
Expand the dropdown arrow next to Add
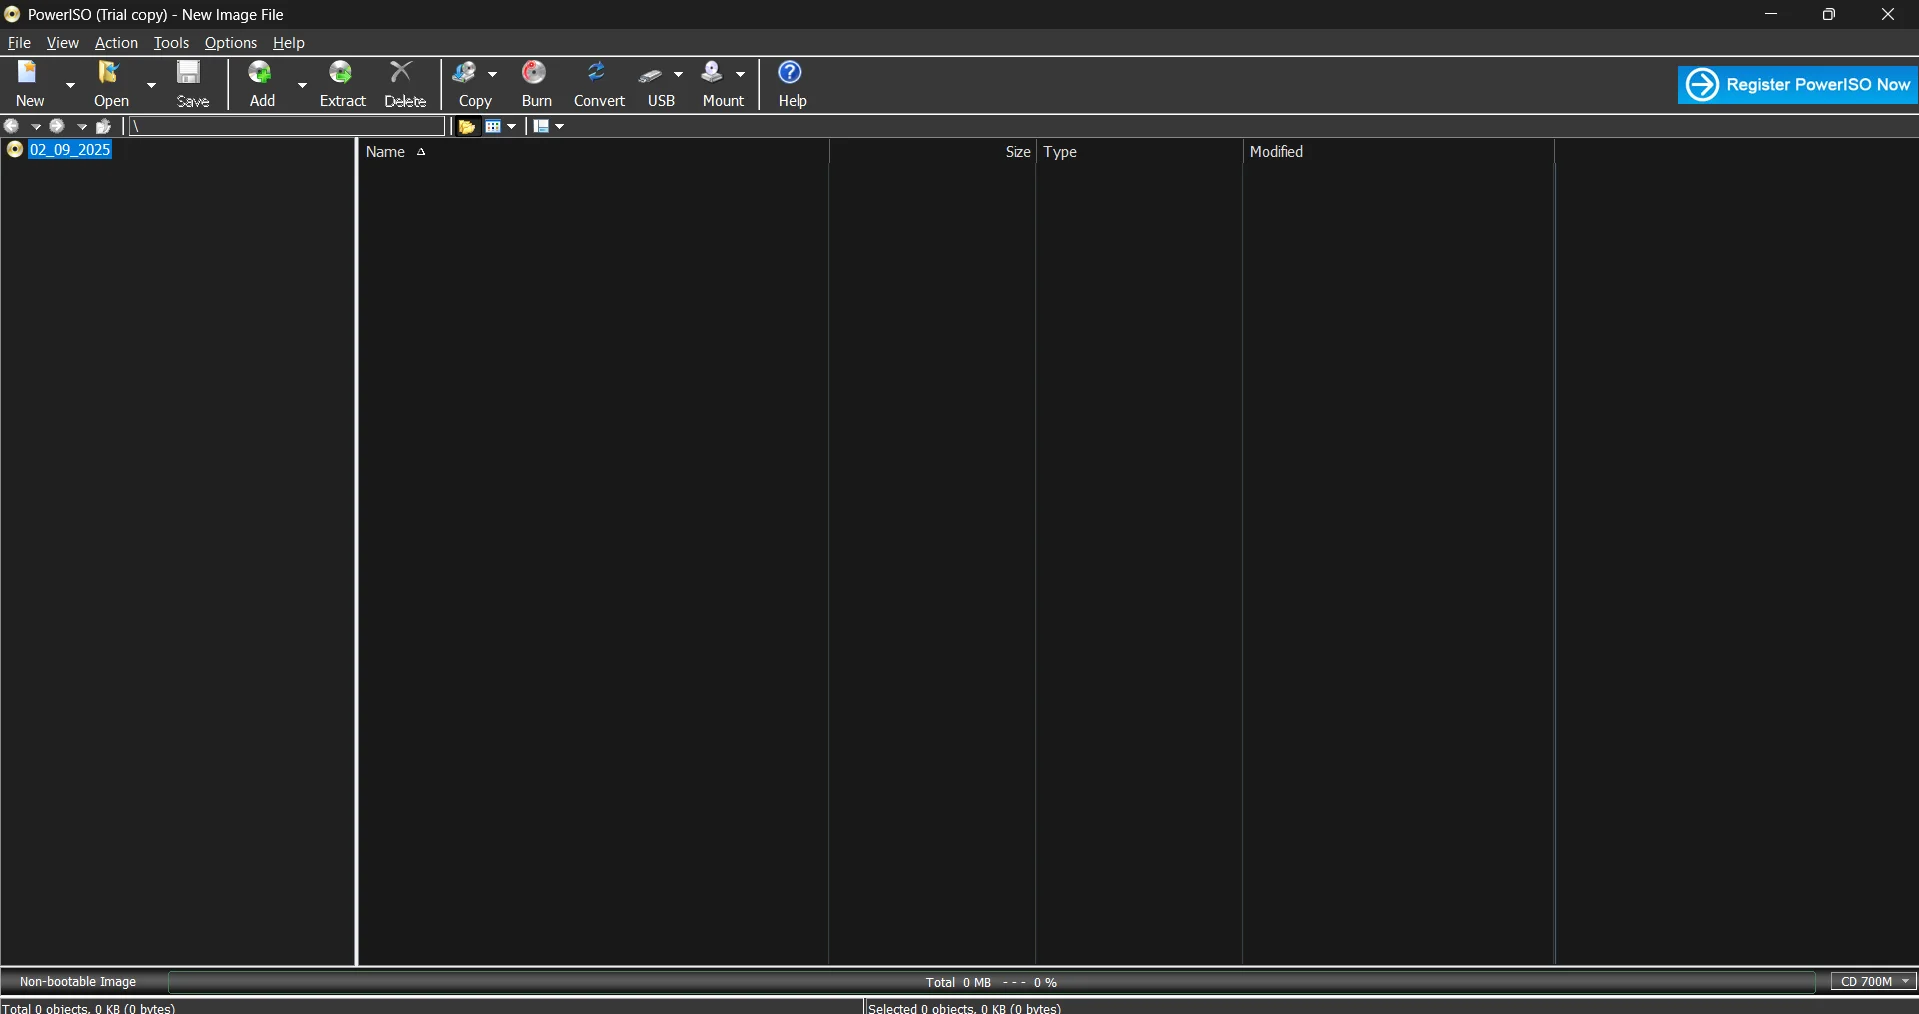coord(302,85)
